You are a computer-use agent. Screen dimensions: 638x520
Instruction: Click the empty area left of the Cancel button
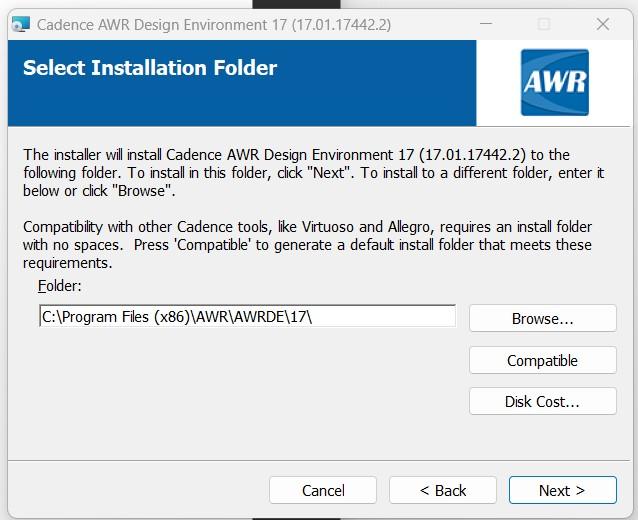click(x=140, y=490)
